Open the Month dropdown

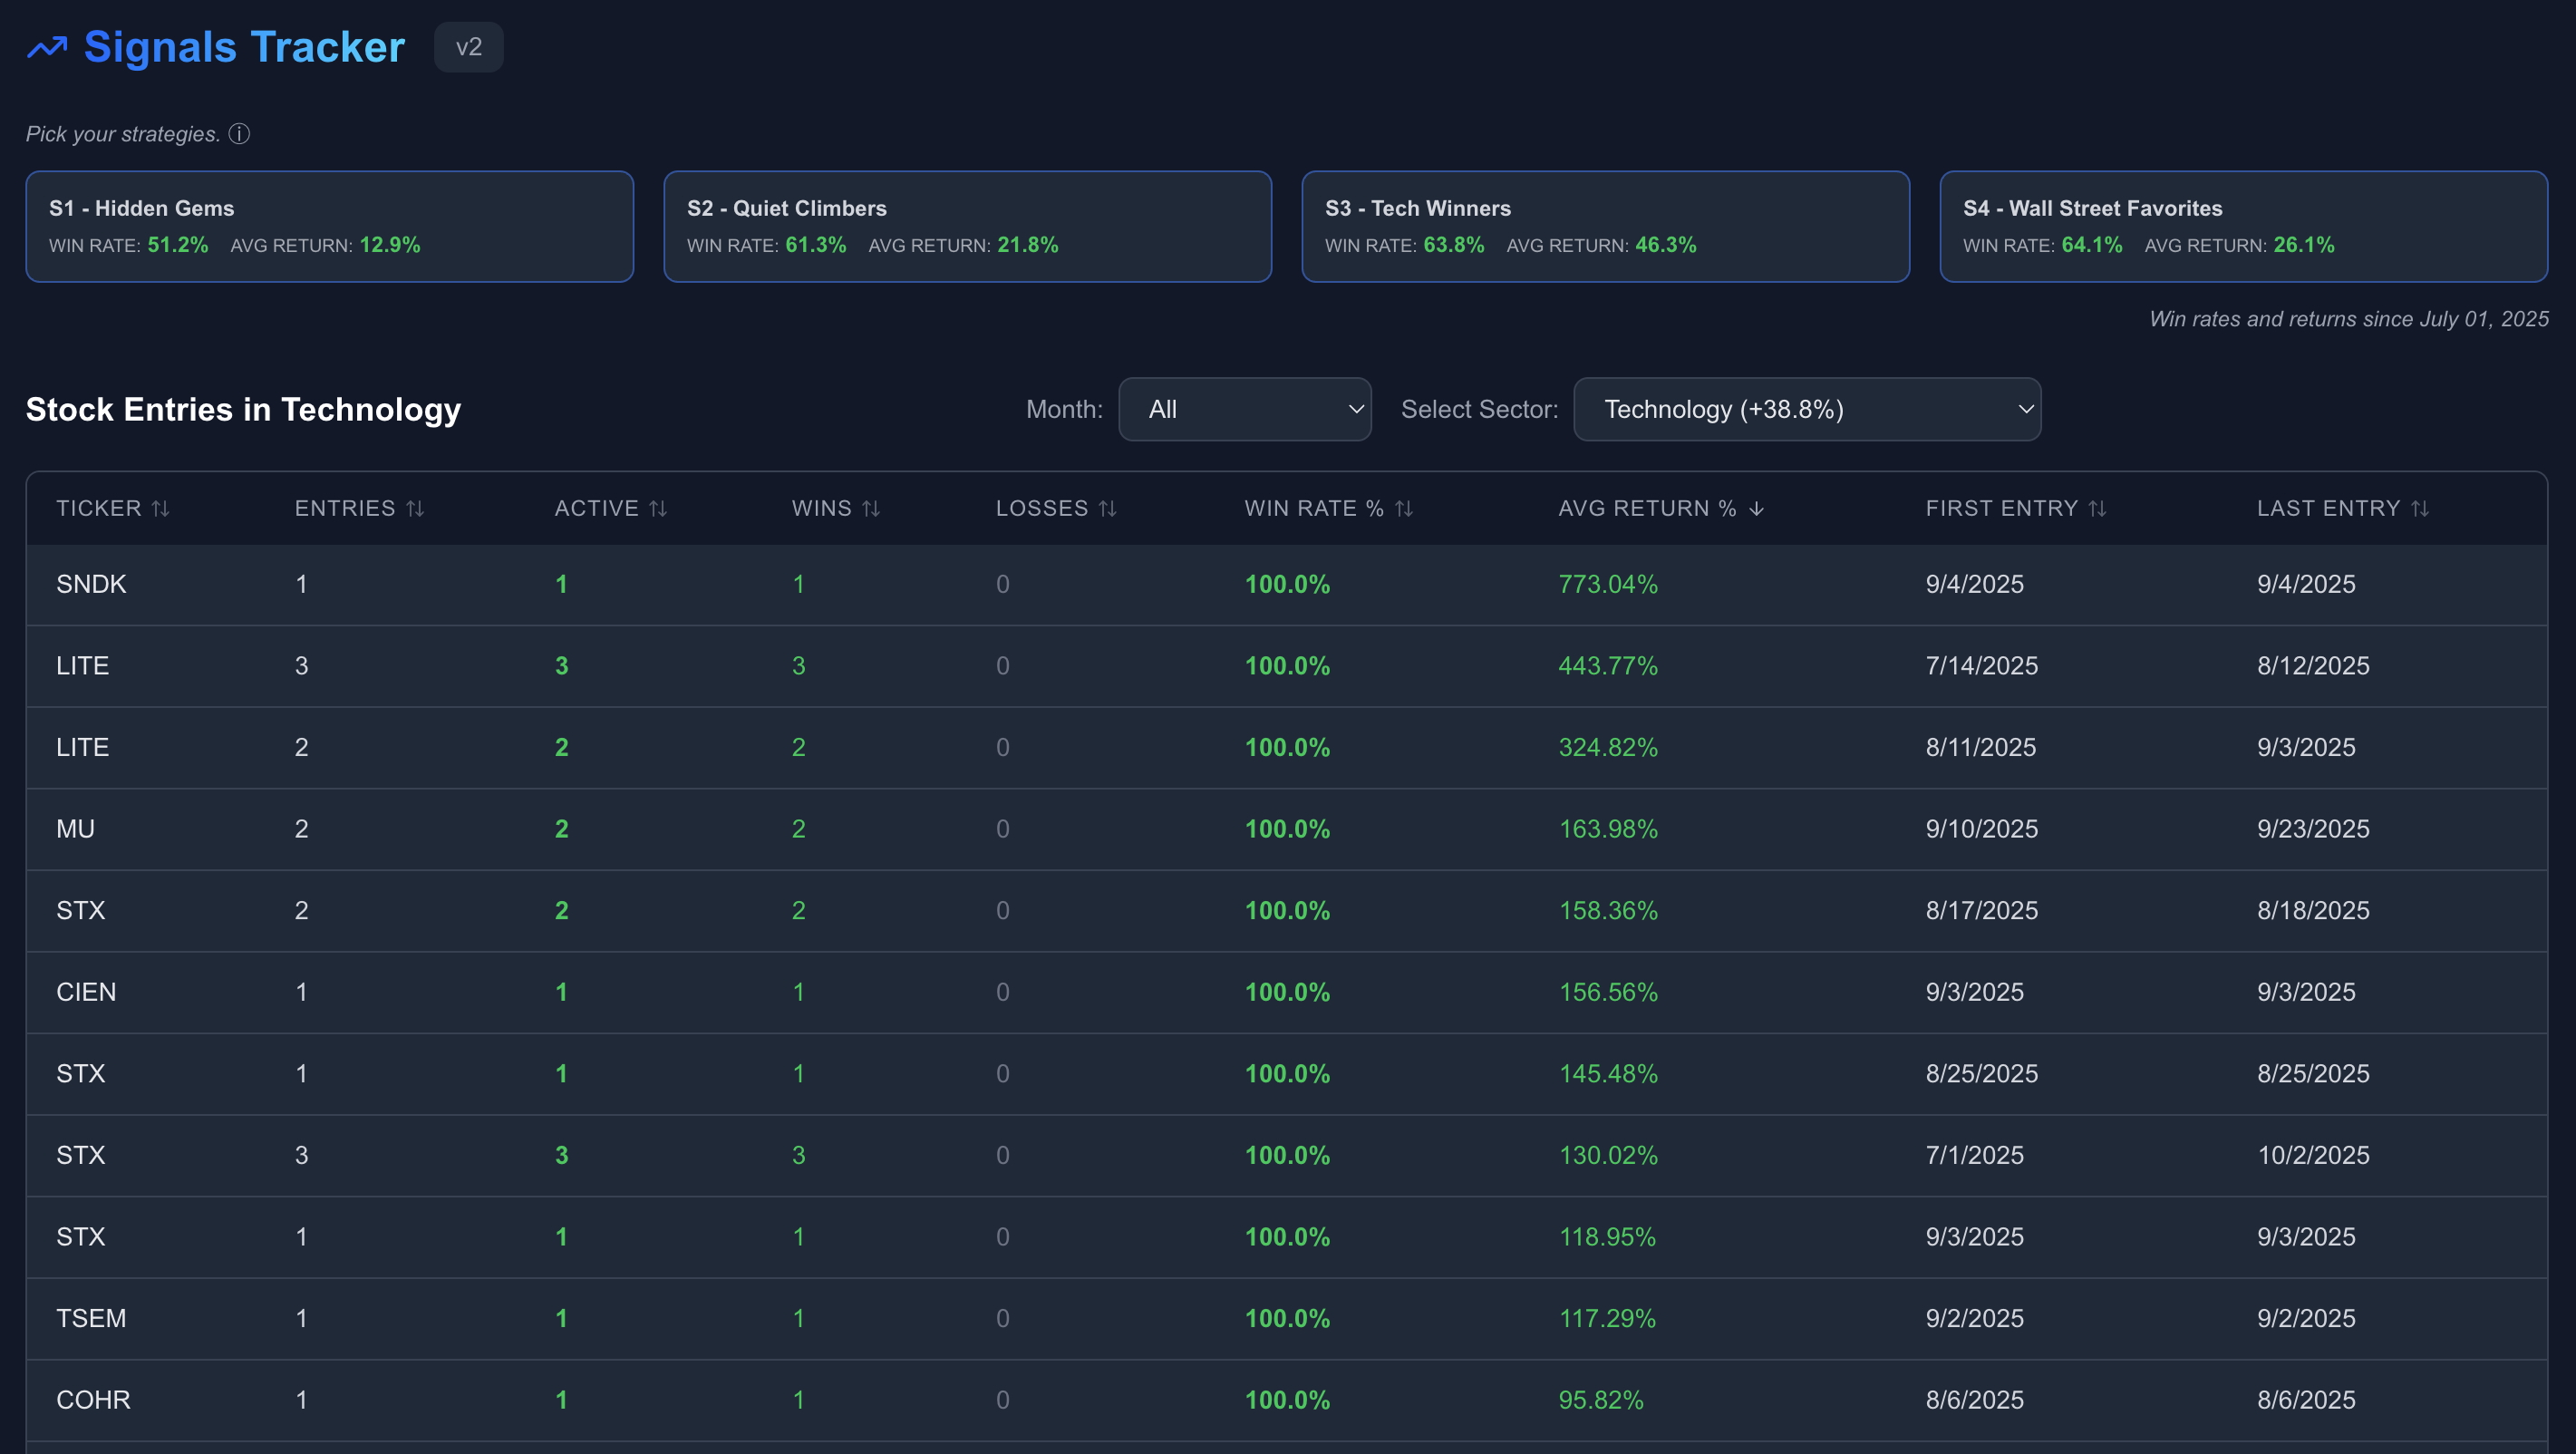click(x=1245, y=409)
